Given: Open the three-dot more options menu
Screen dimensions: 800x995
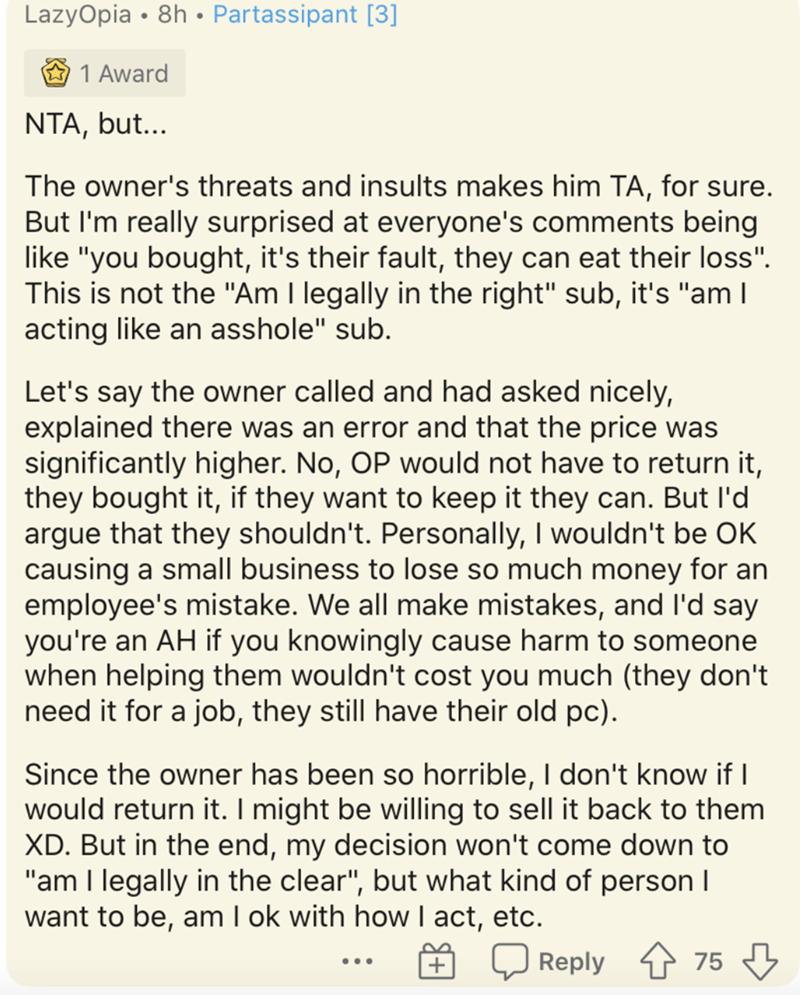Looking at the screenshot, I should (357, 961).
